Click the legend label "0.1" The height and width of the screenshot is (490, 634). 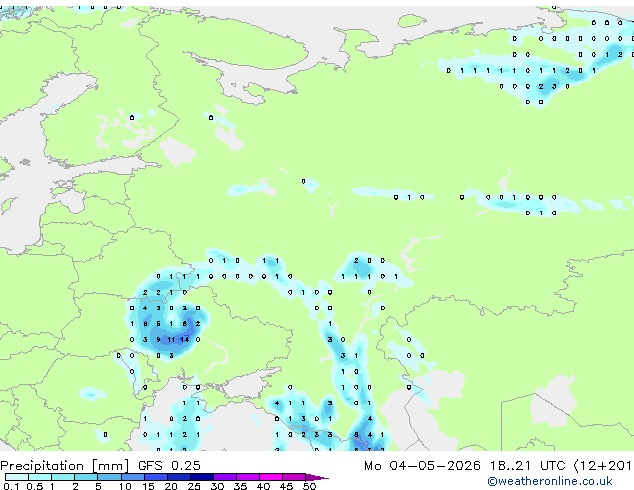11,486
